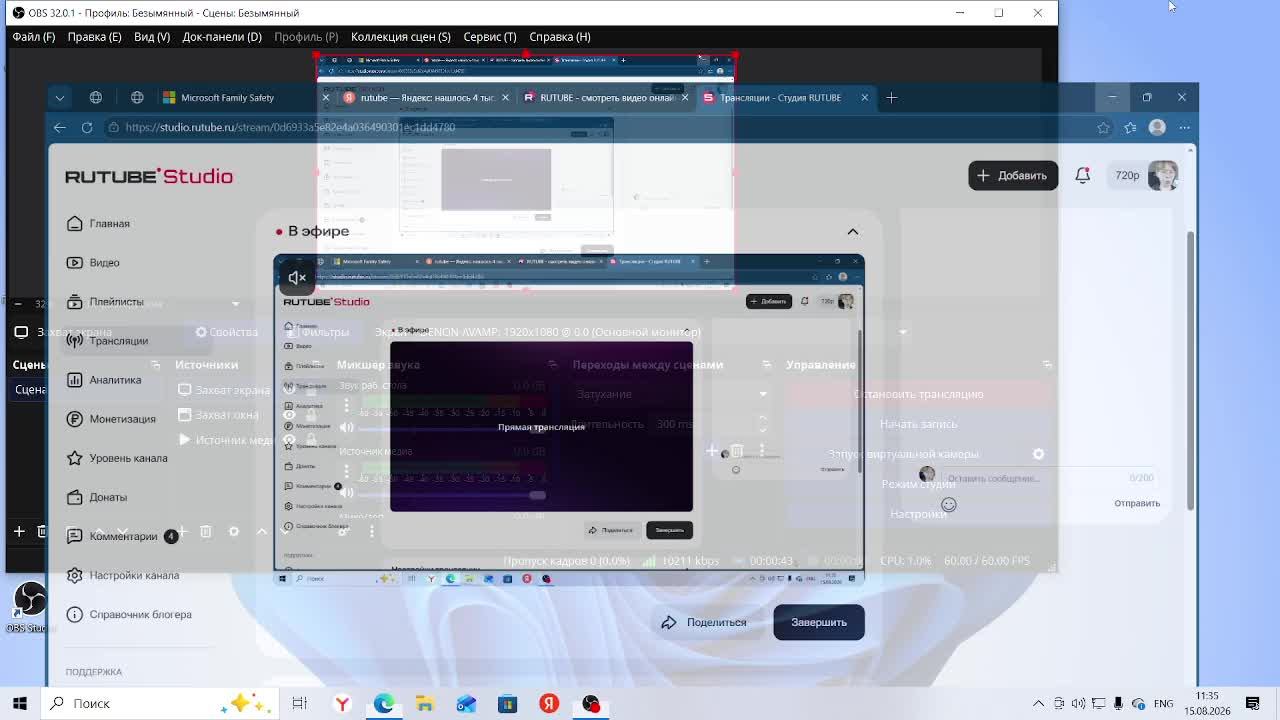Click the Поделиться share button
The height and width of the screenshot is (720, 1280).
704,622
